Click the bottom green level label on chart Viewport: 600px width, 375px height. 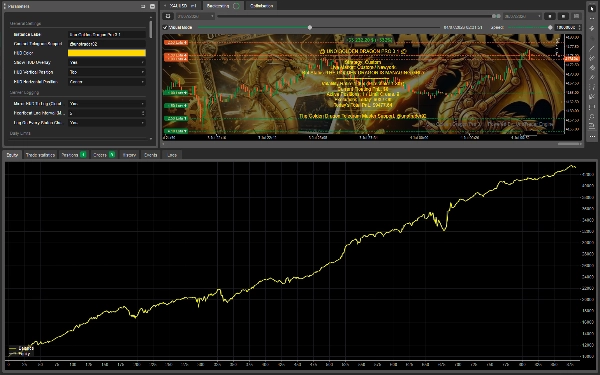[x=176, y=131]
